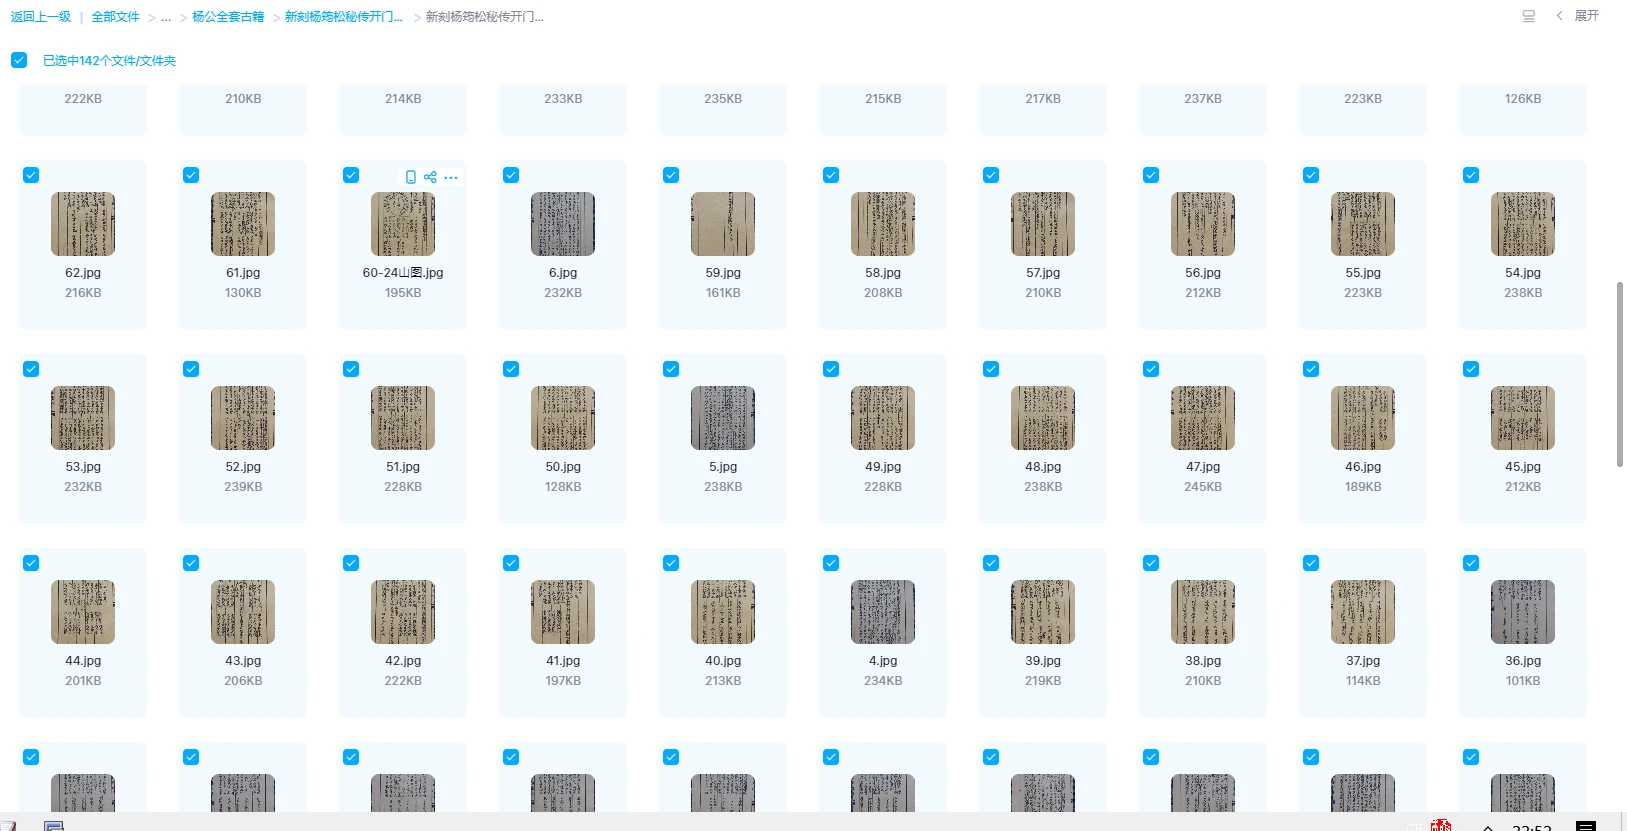Open the 40.jpg thumbnail
The width and height of the screenshot is (1627, 831).
click(723, 612)
